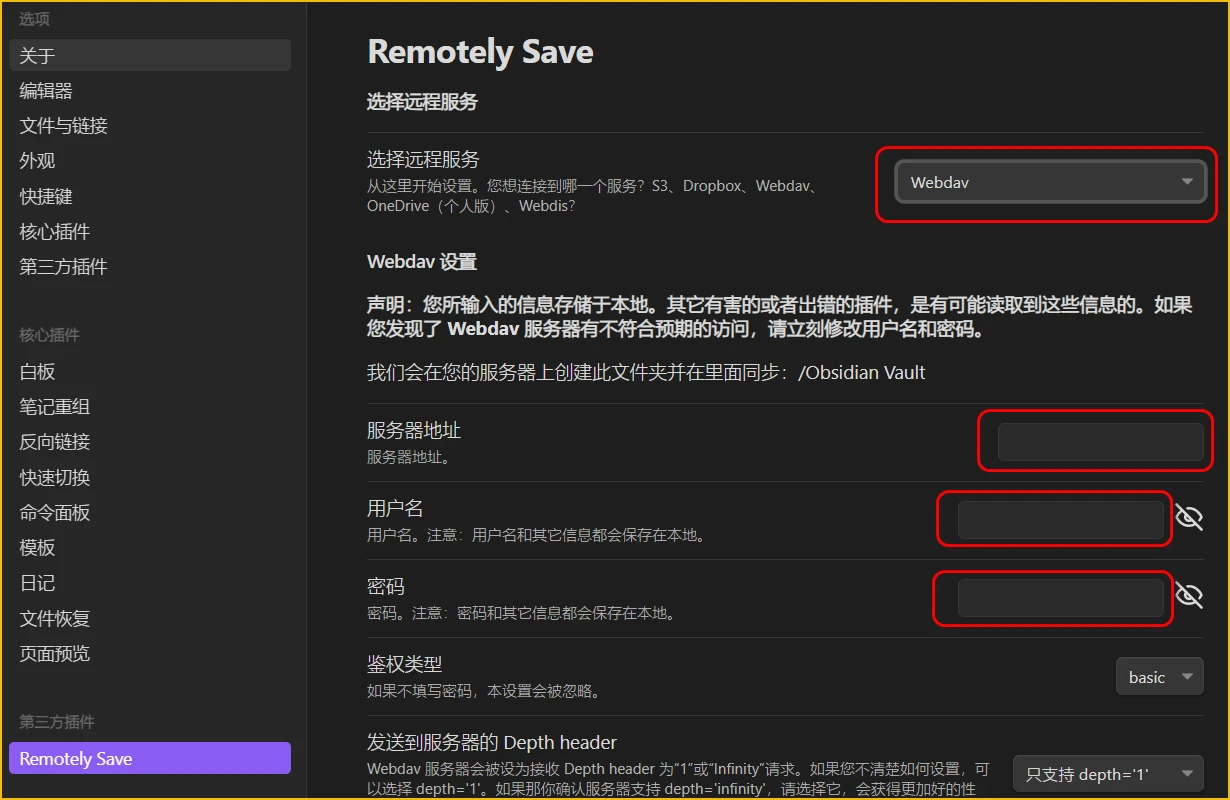1230x800 pixels.
Task: Click the 发送到服务器的 Depth header label
Action: click(x=492, y=743)
